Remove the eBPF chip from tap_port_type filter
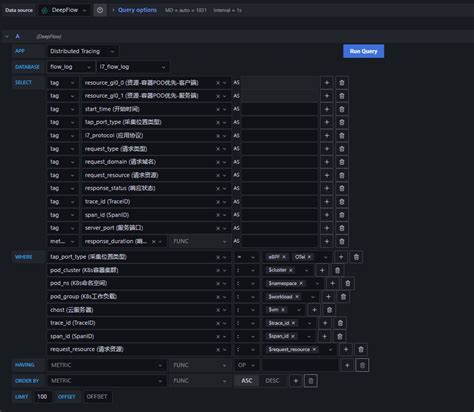474x412 pixels. (284, 257)
